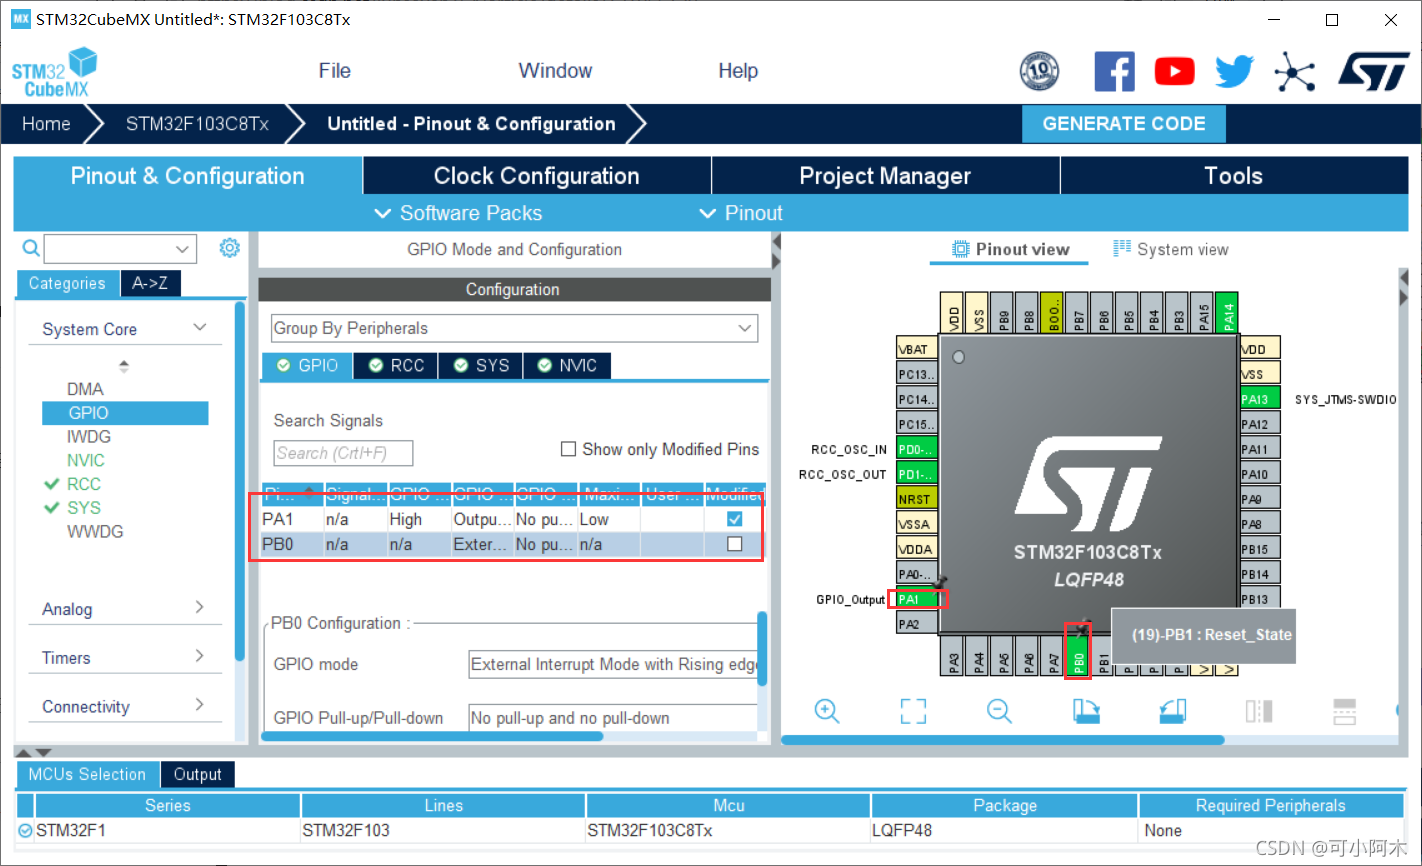Click the magnifier search icon in the left panel
1422x866 pixels.
(31, 248)
